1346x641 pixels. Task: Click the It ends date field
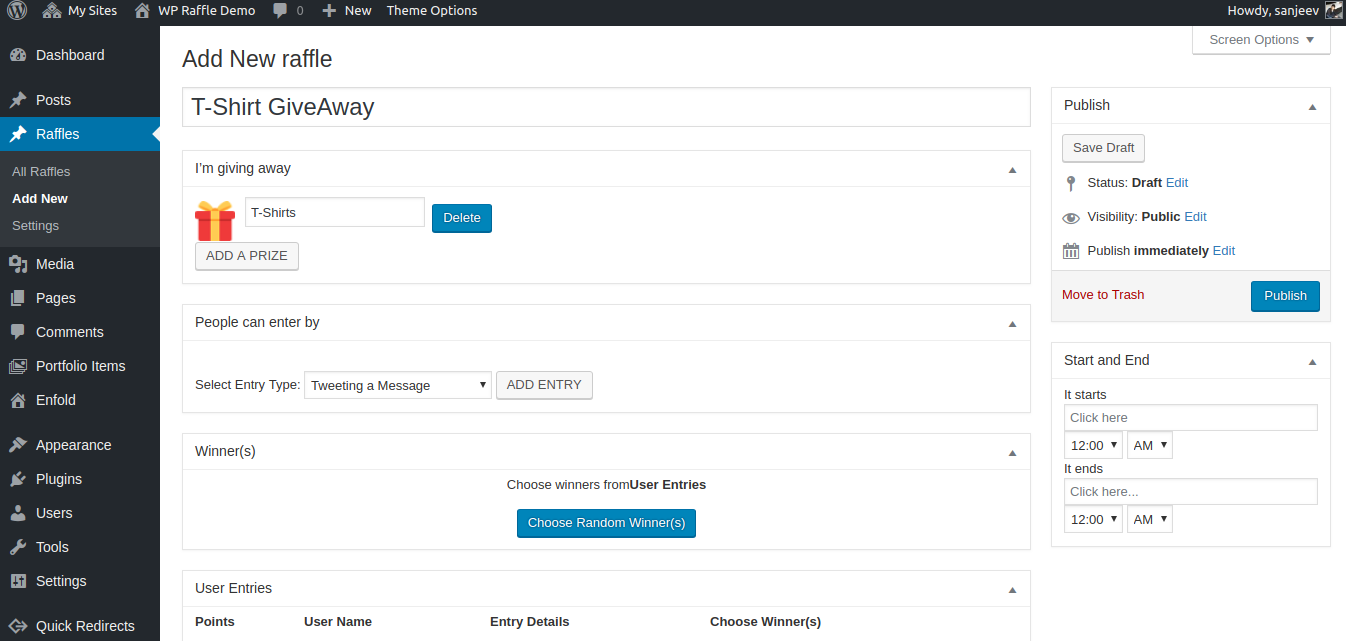(x=1191, y=491)
